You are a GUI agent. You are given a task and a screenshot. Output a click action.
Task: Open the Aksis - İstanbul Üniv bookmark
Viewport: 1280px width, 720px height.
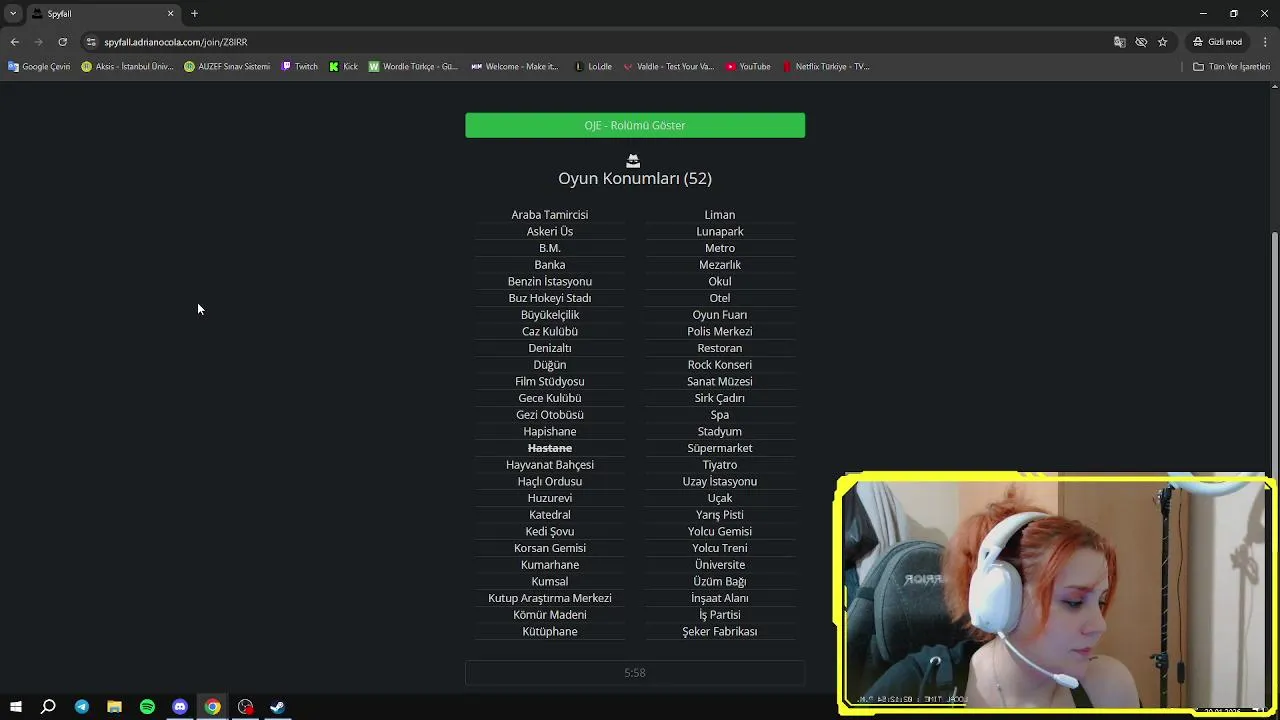click(x=127, y=67)
